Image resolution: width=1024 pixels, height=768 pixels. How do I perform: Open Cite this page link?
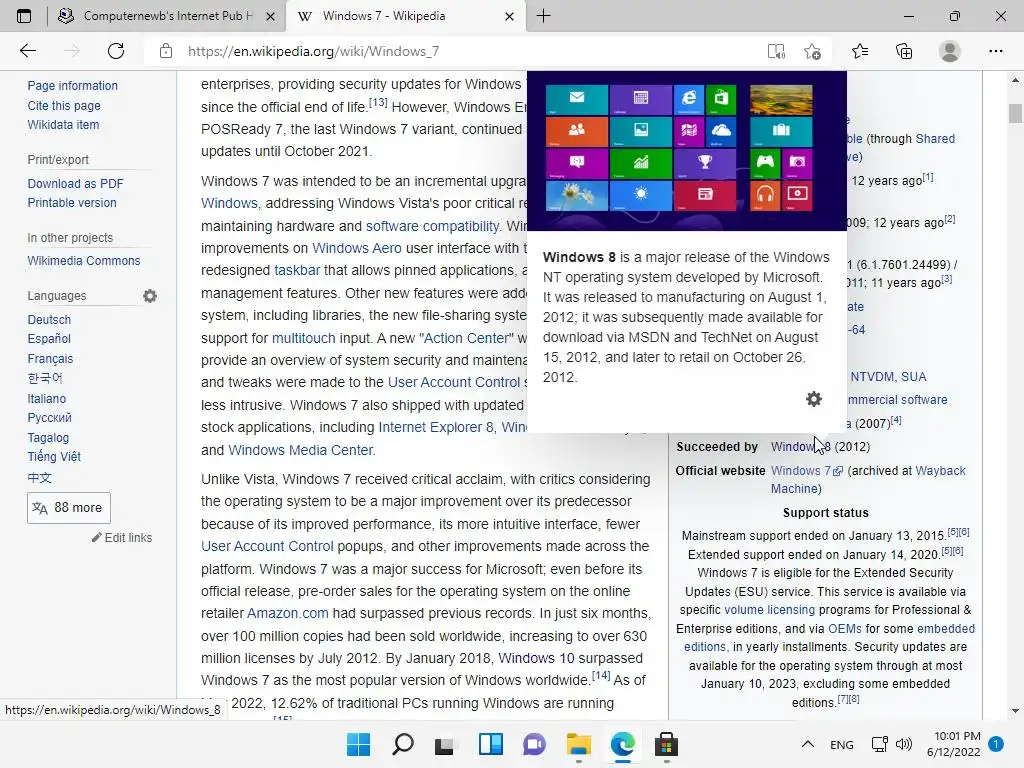pyautogui.click(x=64, y=105)
